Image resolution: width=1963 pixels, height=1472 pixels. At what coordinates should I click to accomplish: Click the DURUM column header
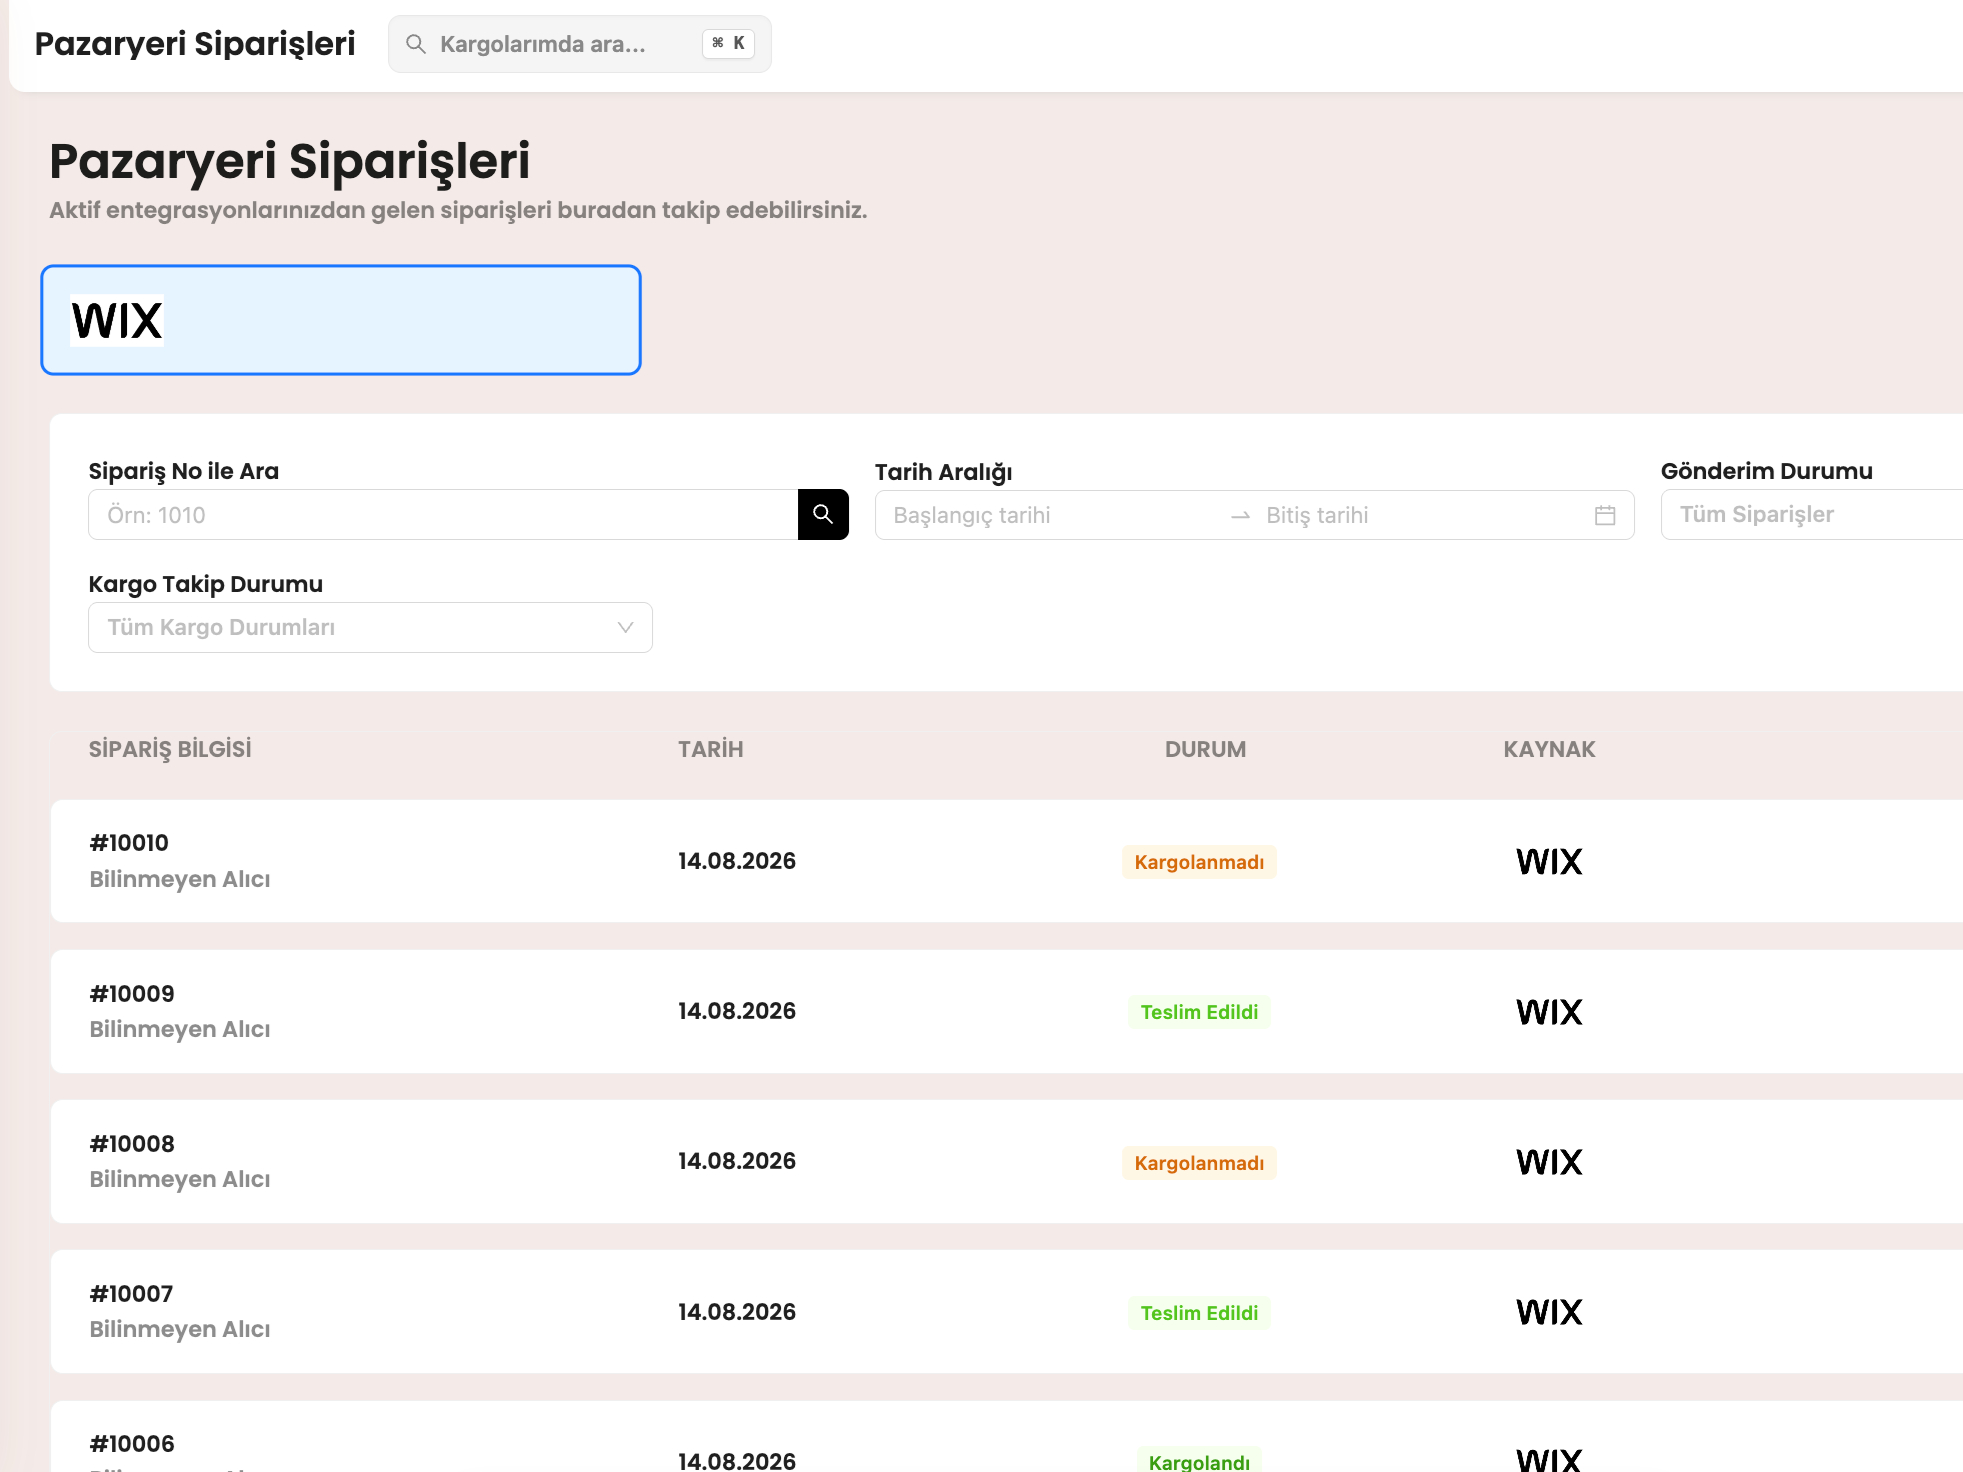1205,749
